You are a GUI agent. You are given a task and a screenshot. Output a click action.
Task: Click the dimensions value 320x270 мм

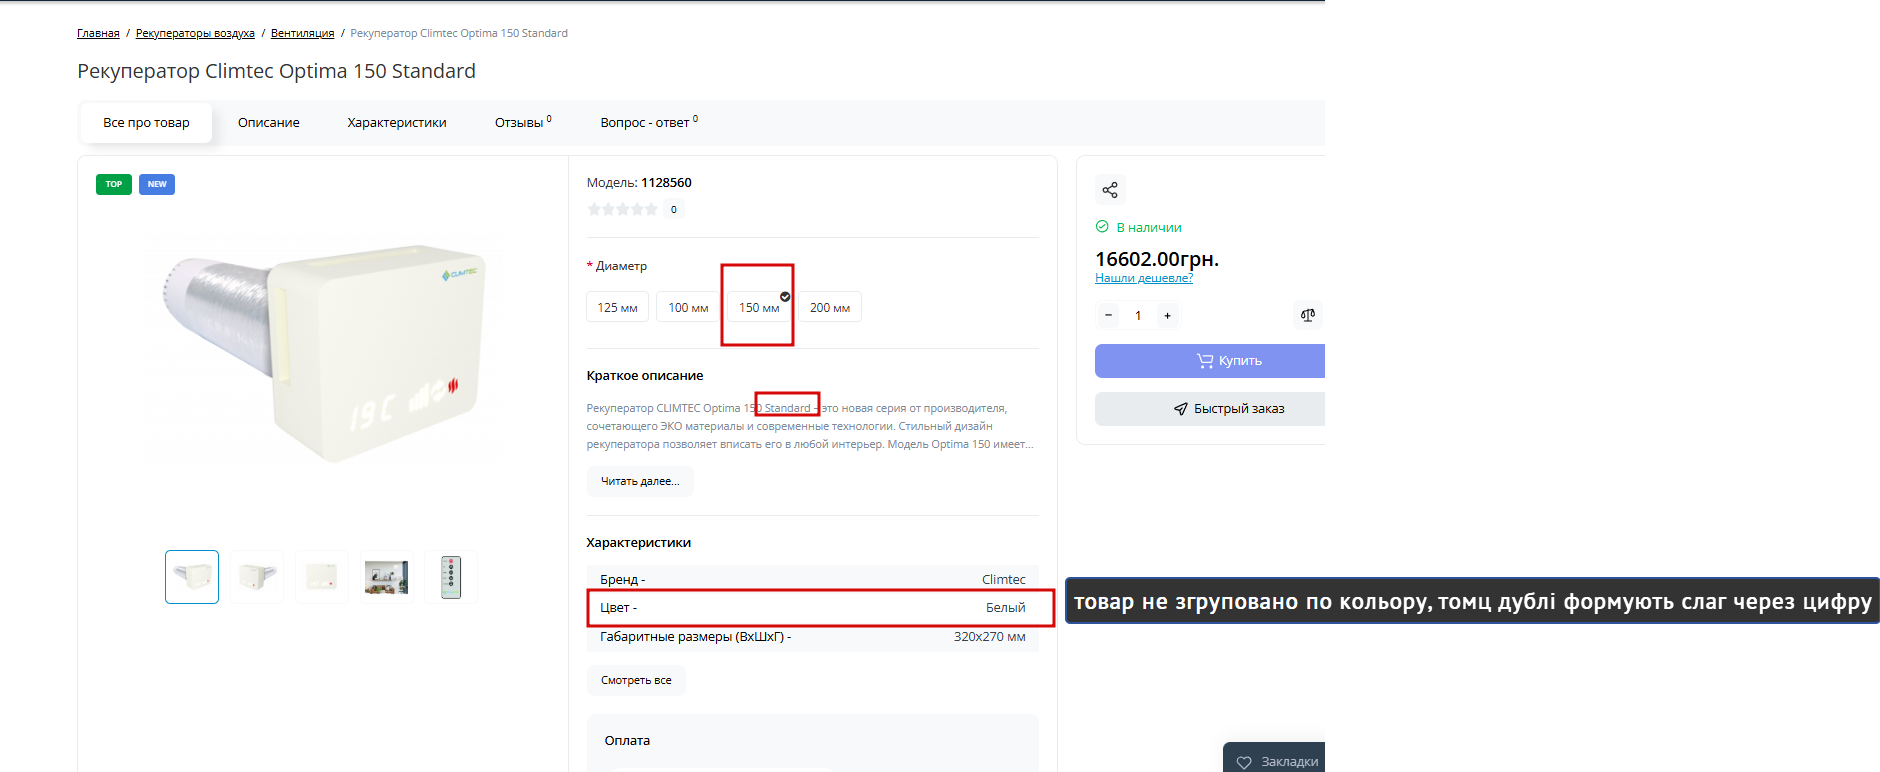989,637
